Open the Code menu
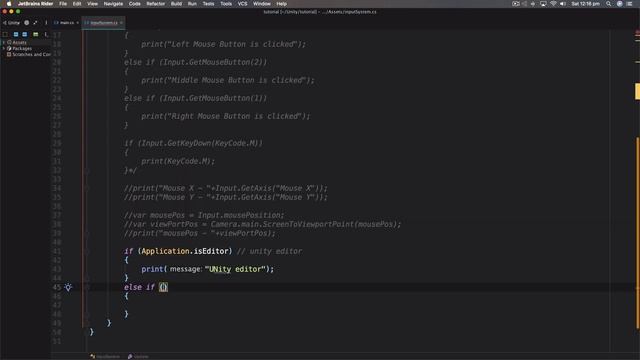This screenshot has width=640, height=360. point(135,4)
